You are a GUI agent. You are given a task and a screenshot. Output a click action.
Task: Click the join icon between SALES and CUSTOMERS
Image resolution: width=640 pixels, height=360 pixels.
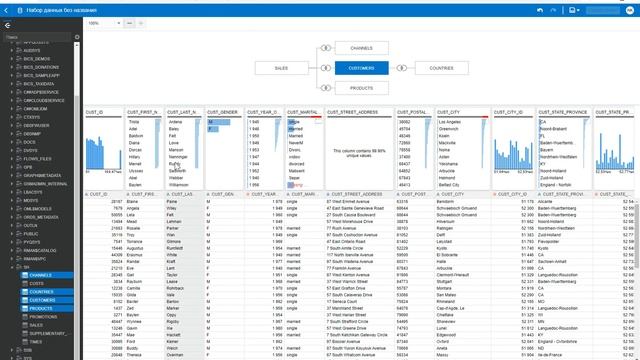click(325, 68)
